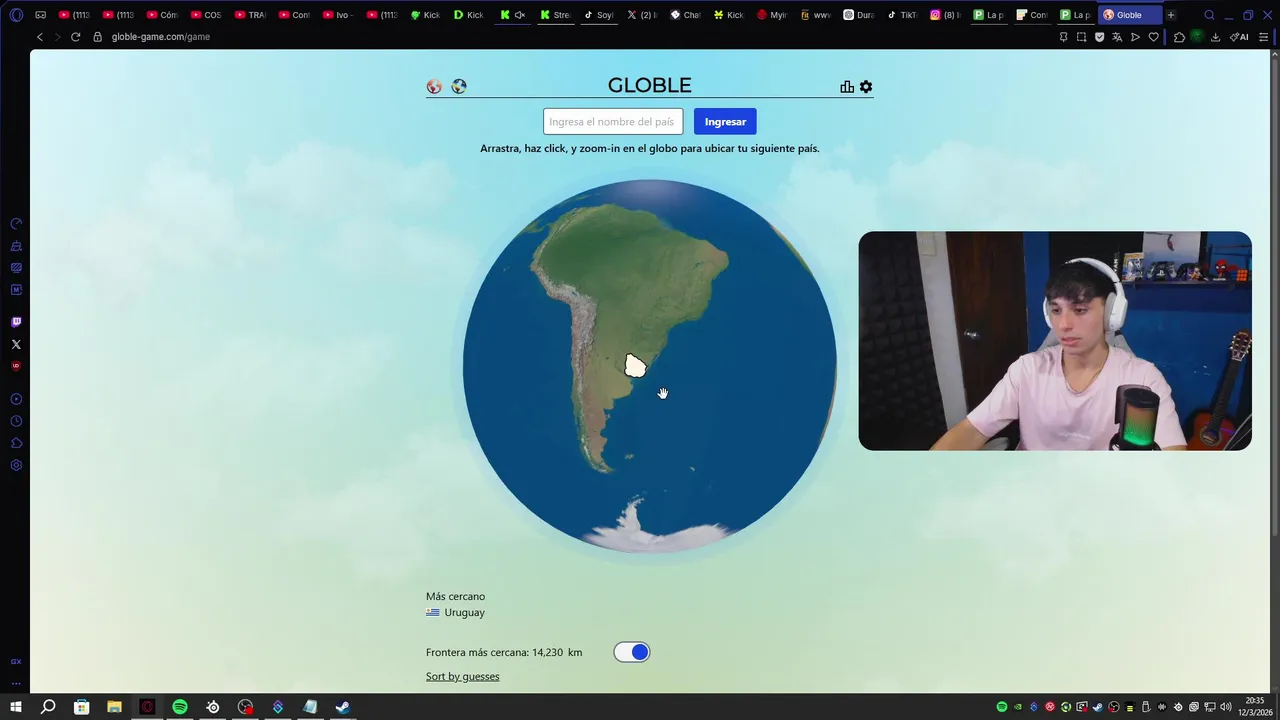Image resolution: width=1280 pixels, height=720 pixels.
Task: Open GX Corner at sidebar bottom
Action: pyautogui.click(x=16, y=662)
